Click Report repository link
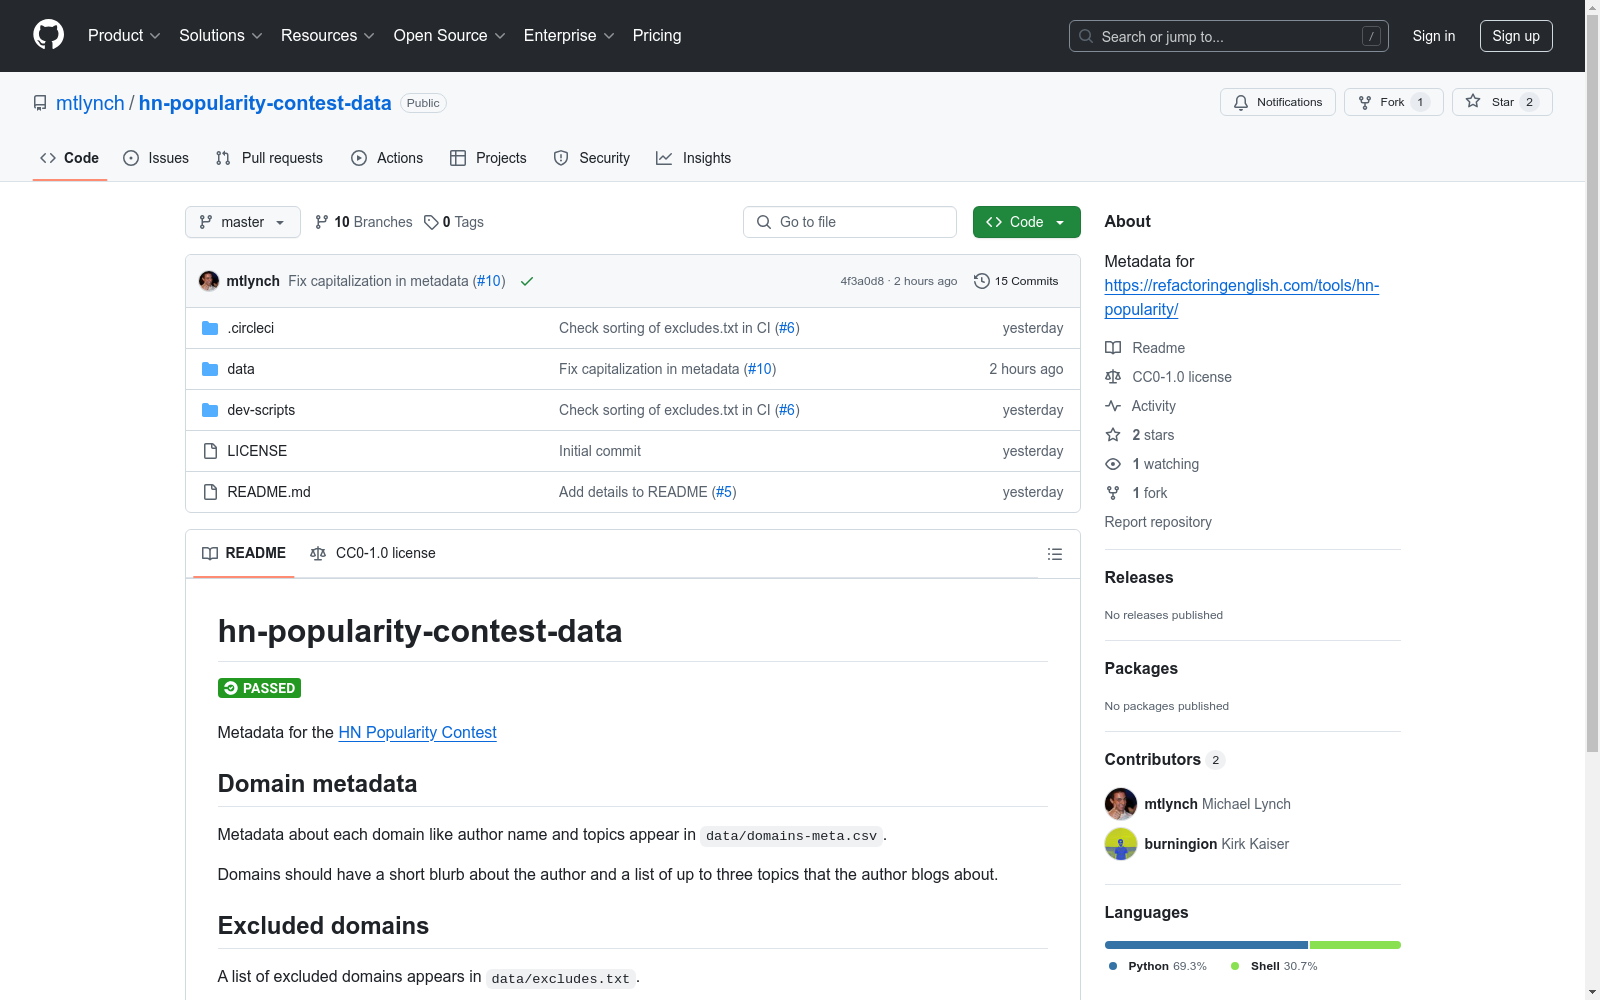This screenshot has width=1600, height=1000. coord(1158,522)
